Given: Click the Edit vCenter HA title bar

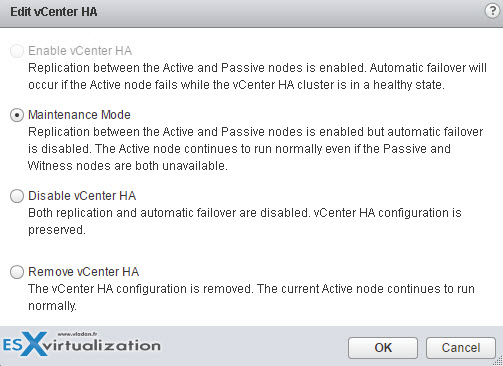Looking at the screenshot, I should (251, 12).
